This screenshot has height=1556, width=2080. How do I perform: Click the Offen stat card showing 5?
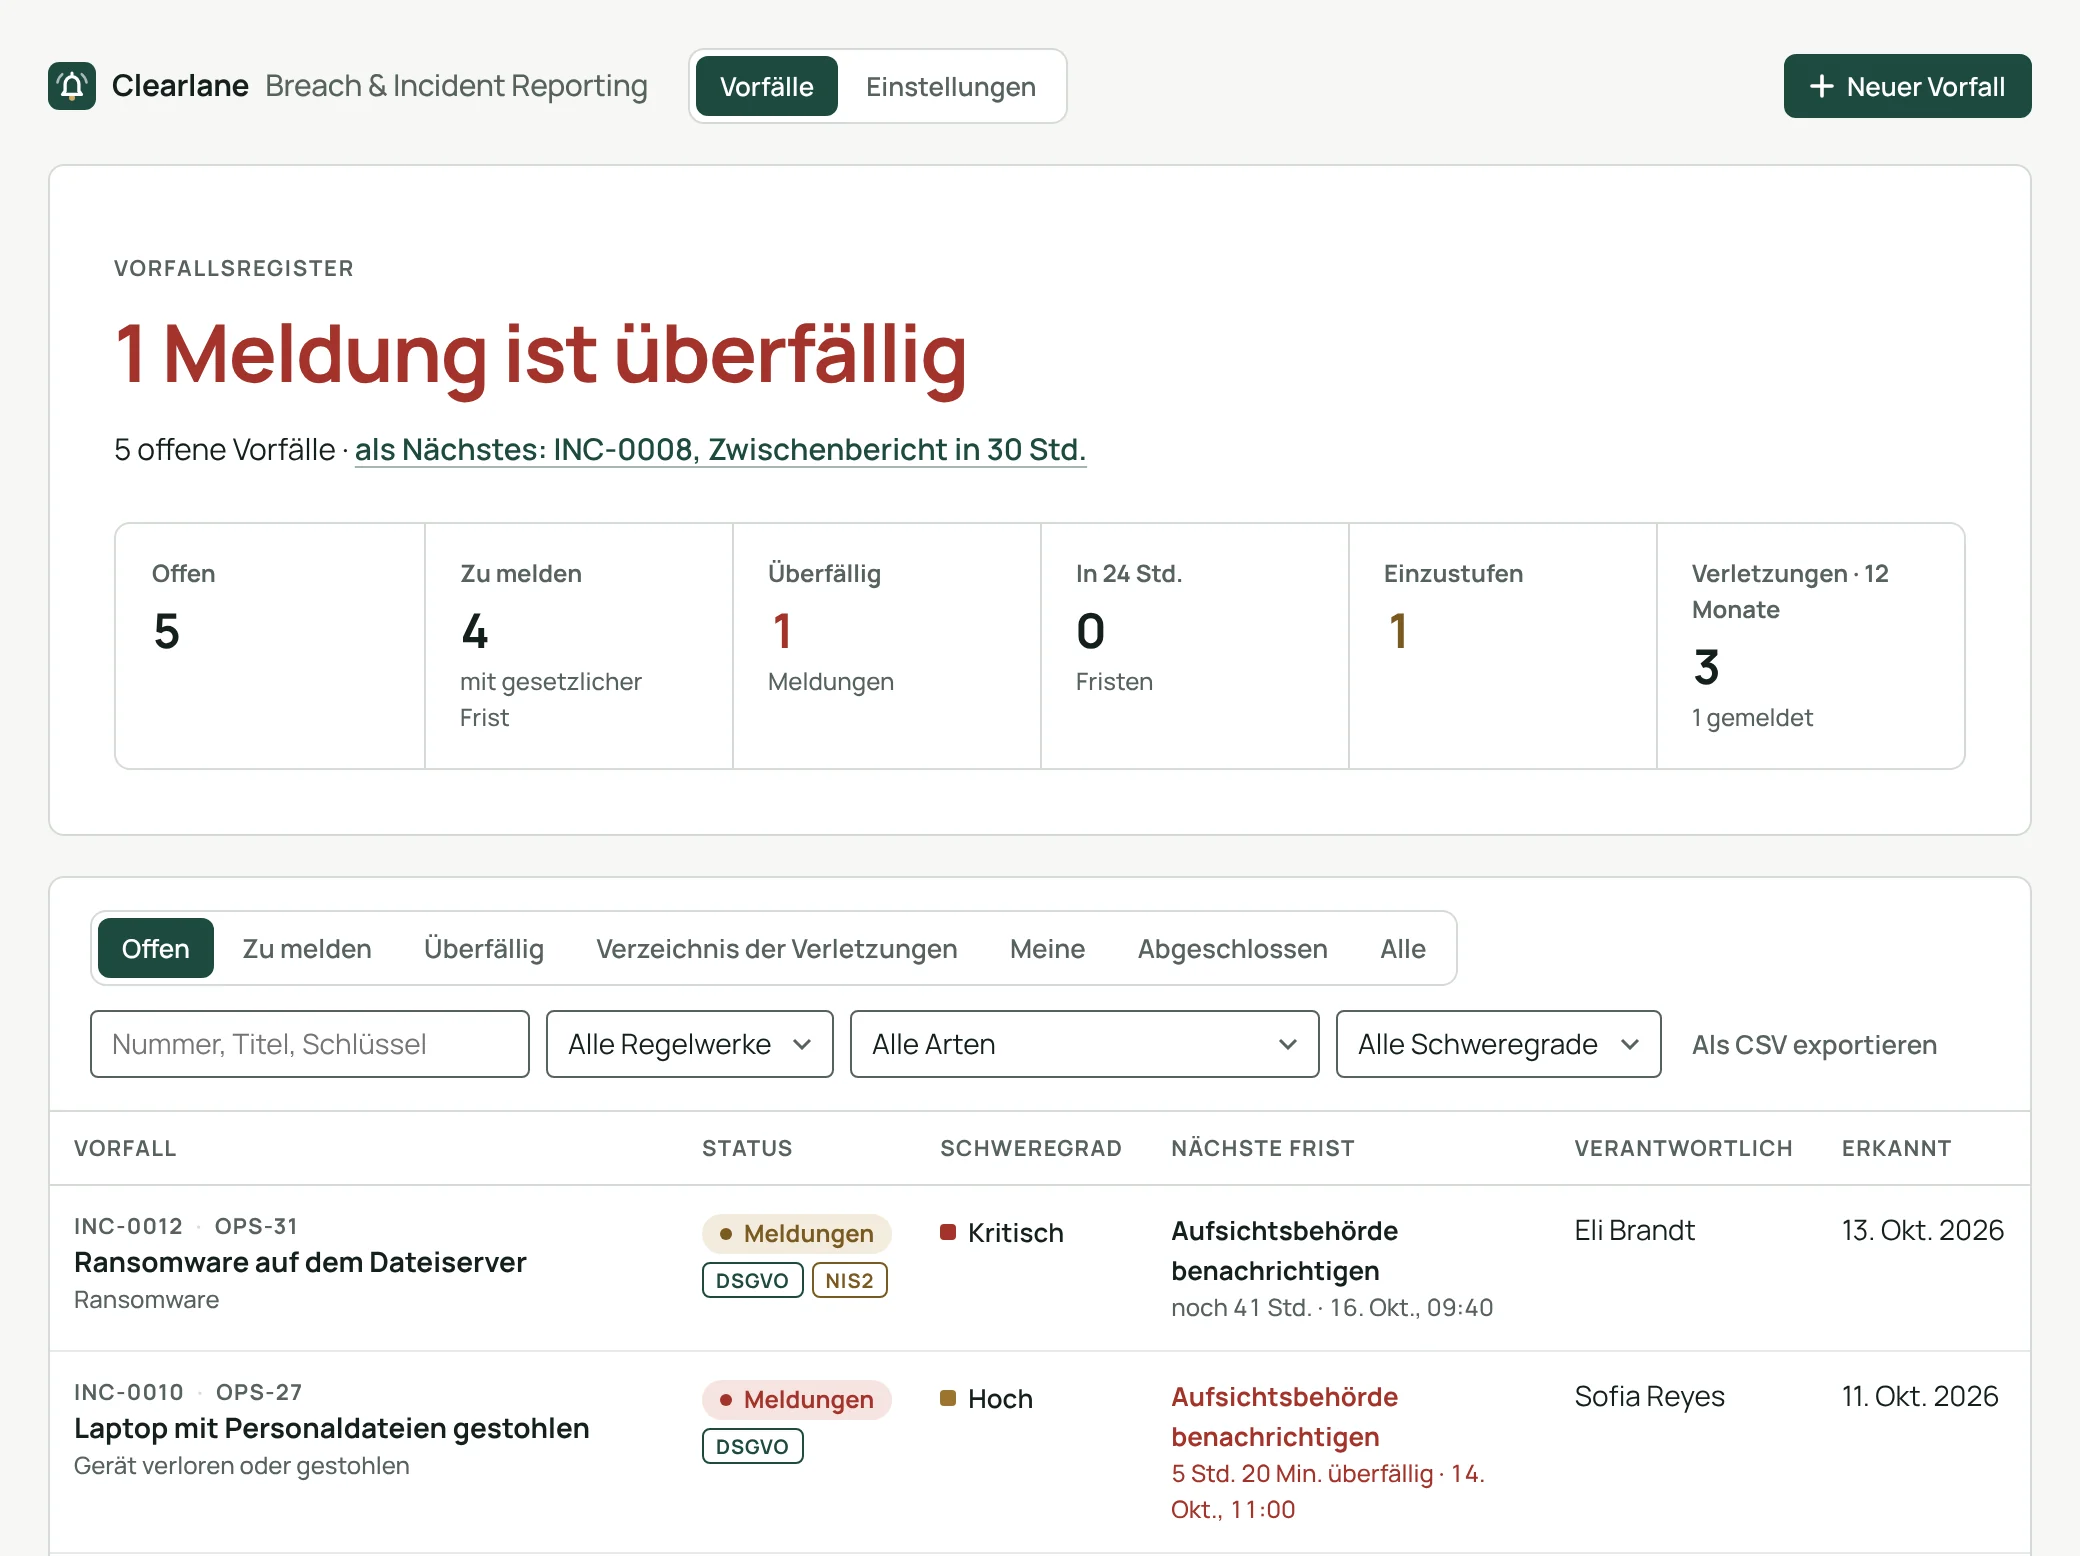click(x=270, y=646)
